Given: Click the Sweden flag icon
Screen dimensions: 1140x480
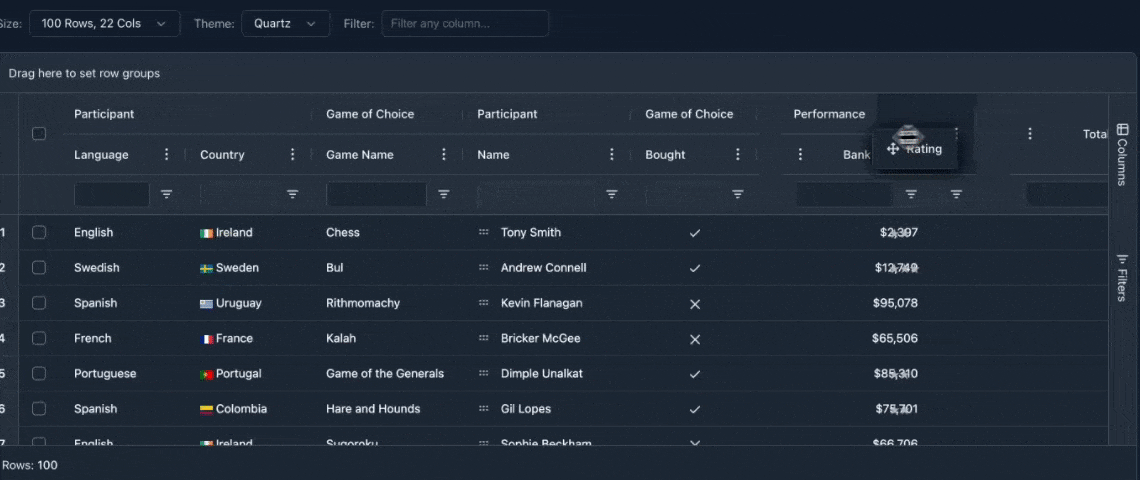Looking at the screenshot, I should (206, 268).
